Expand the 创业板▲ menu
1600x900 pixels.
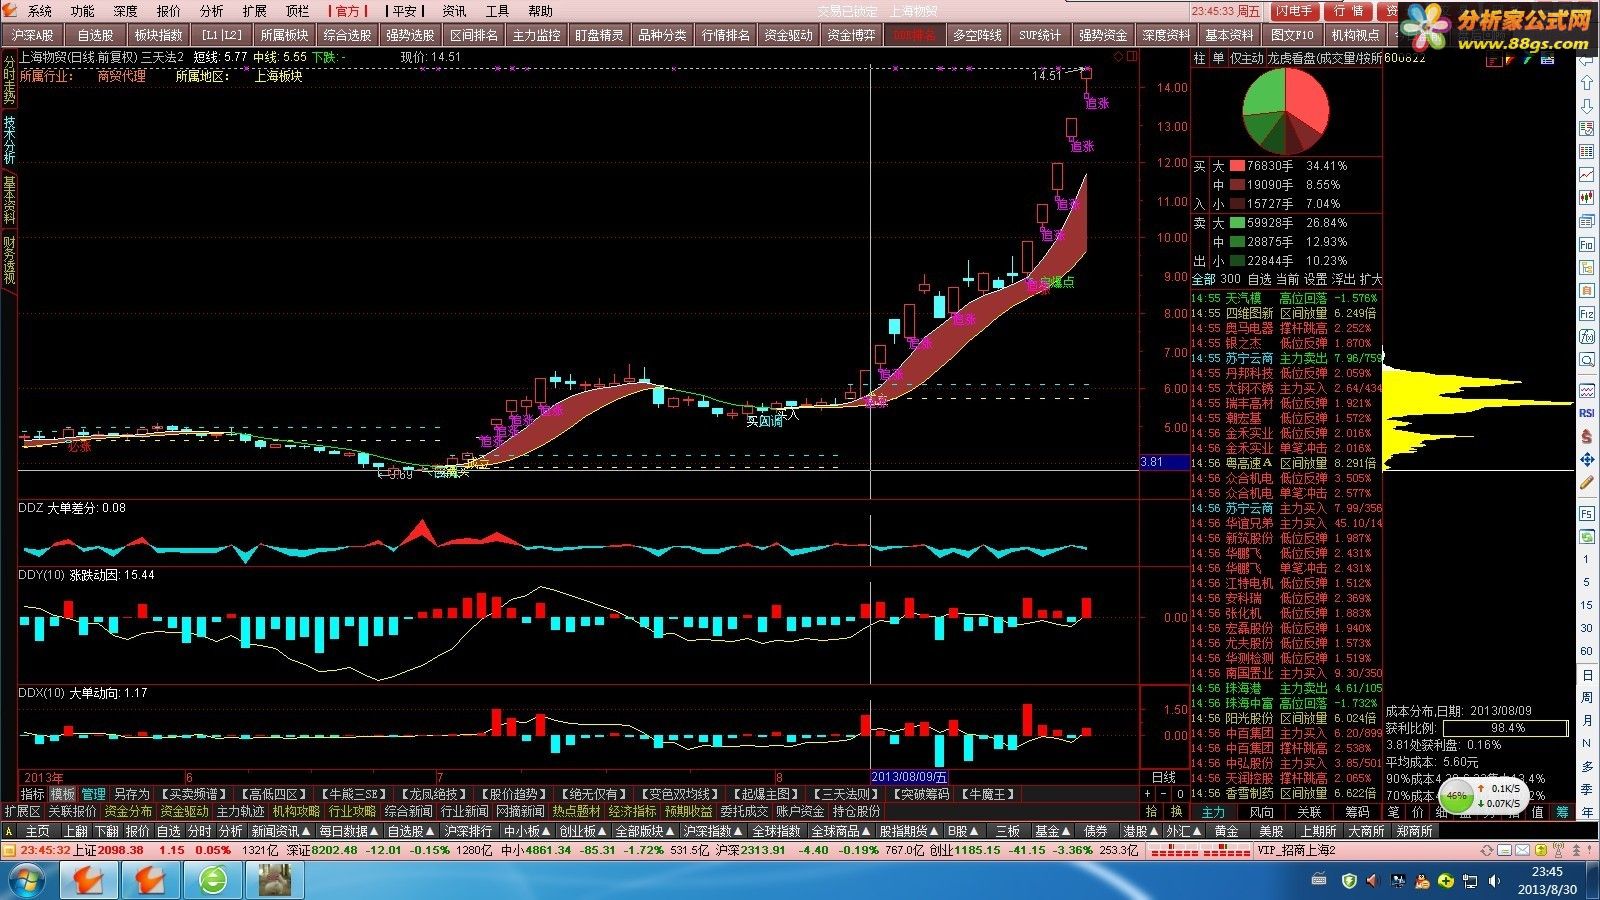pyautogui.click(x=583, y=831)
